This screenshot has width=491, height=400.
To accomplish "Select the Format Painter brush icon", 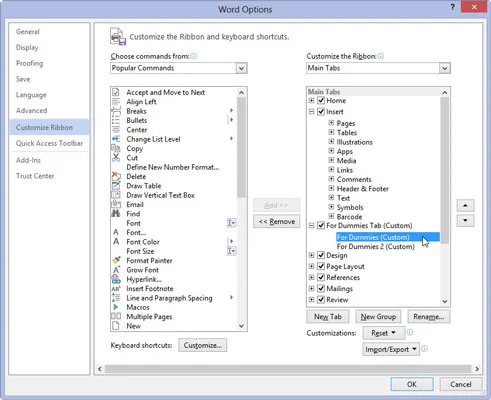I will (x=116, y=260).
